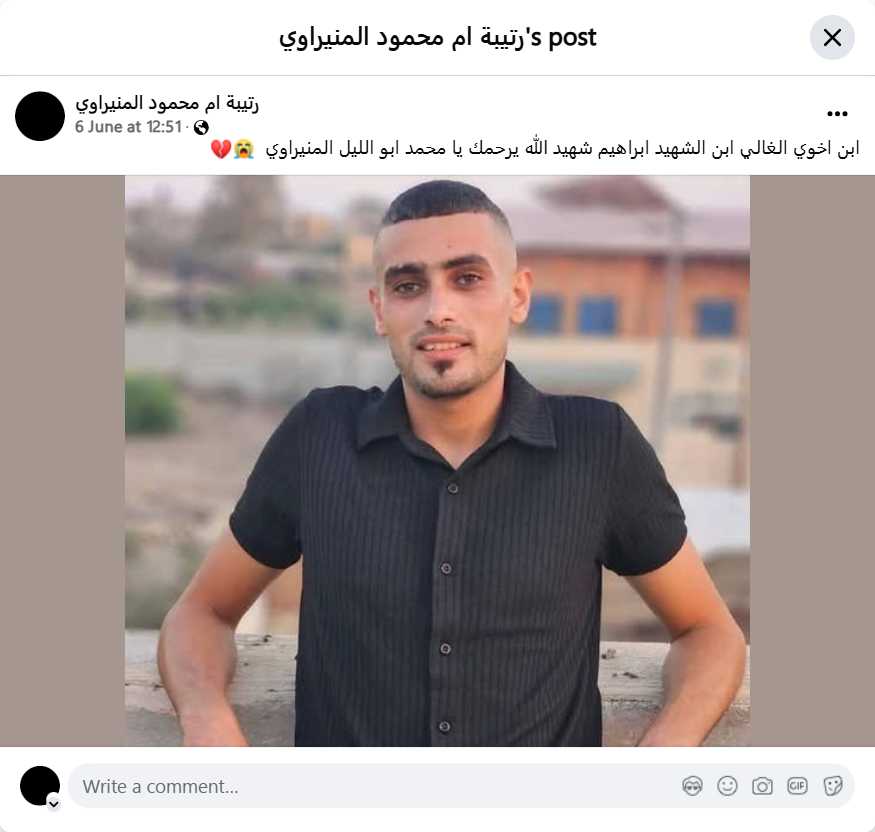Click the globe public audience icon
The height and width of the screenshot is (832, 875).
click(x=201, y=128)
